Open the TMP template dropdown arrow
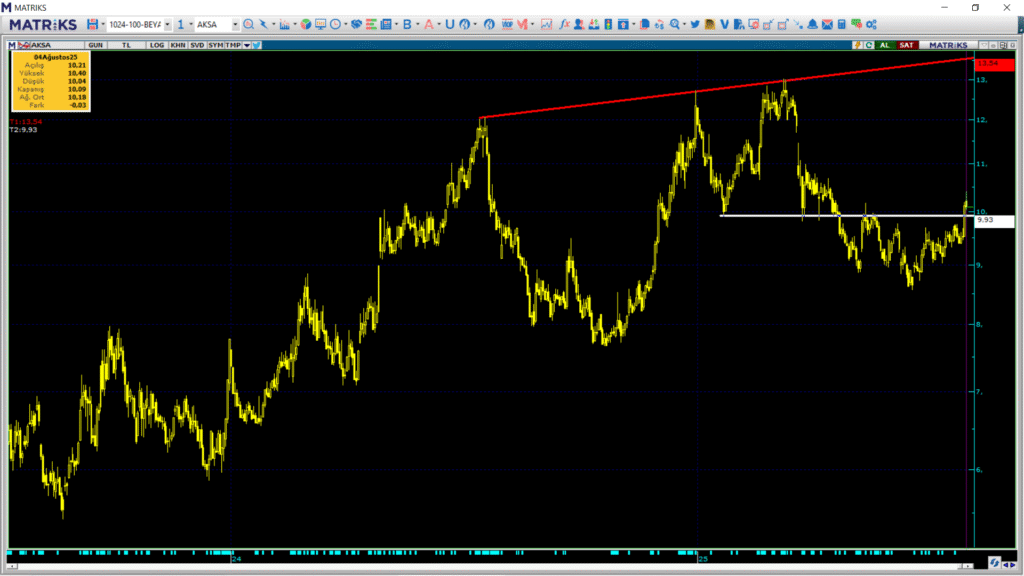Screen dimensions: 1024x576 click(x=246, y=45)
